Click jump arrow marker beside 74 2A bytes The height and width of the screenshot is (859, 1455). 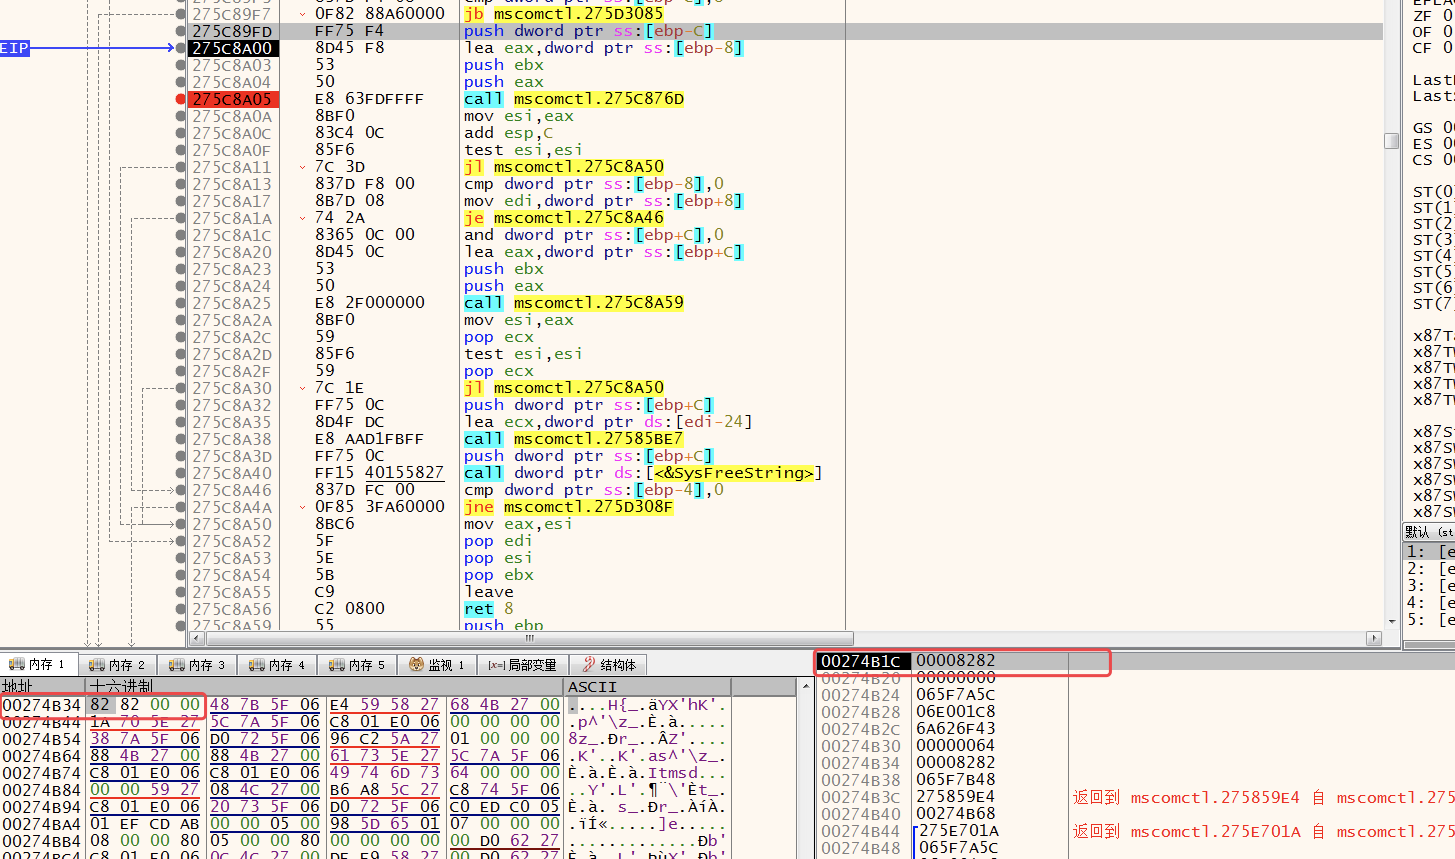[x=303, y=218]
